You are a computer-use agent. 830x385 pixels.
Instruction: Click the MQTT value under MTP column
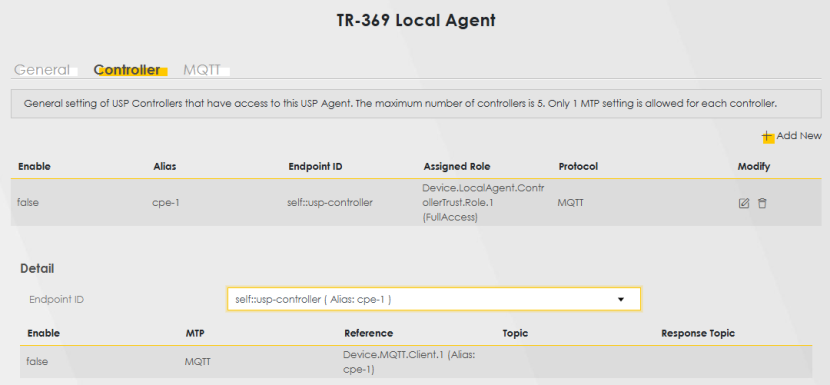(x=198, y=362)
